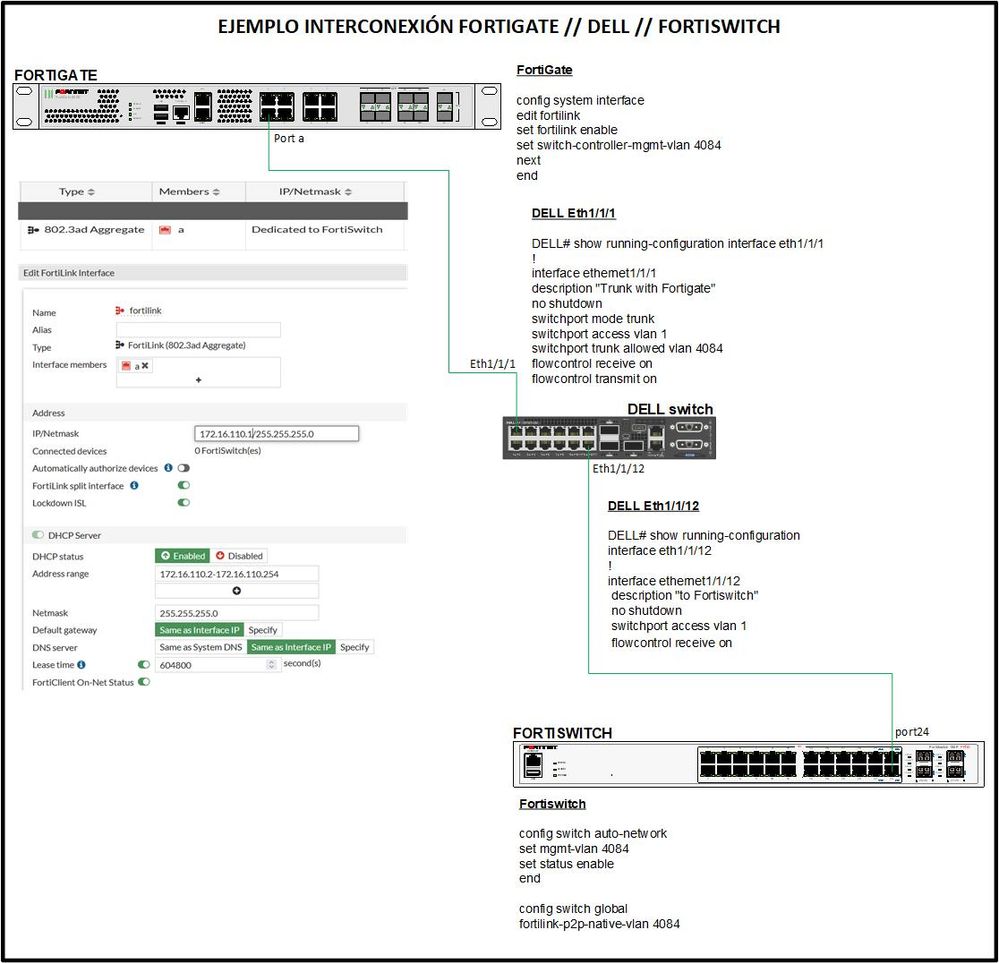Click the DHCP address range field
This screenshot has height=963, width=999.
tap(237, 574)
